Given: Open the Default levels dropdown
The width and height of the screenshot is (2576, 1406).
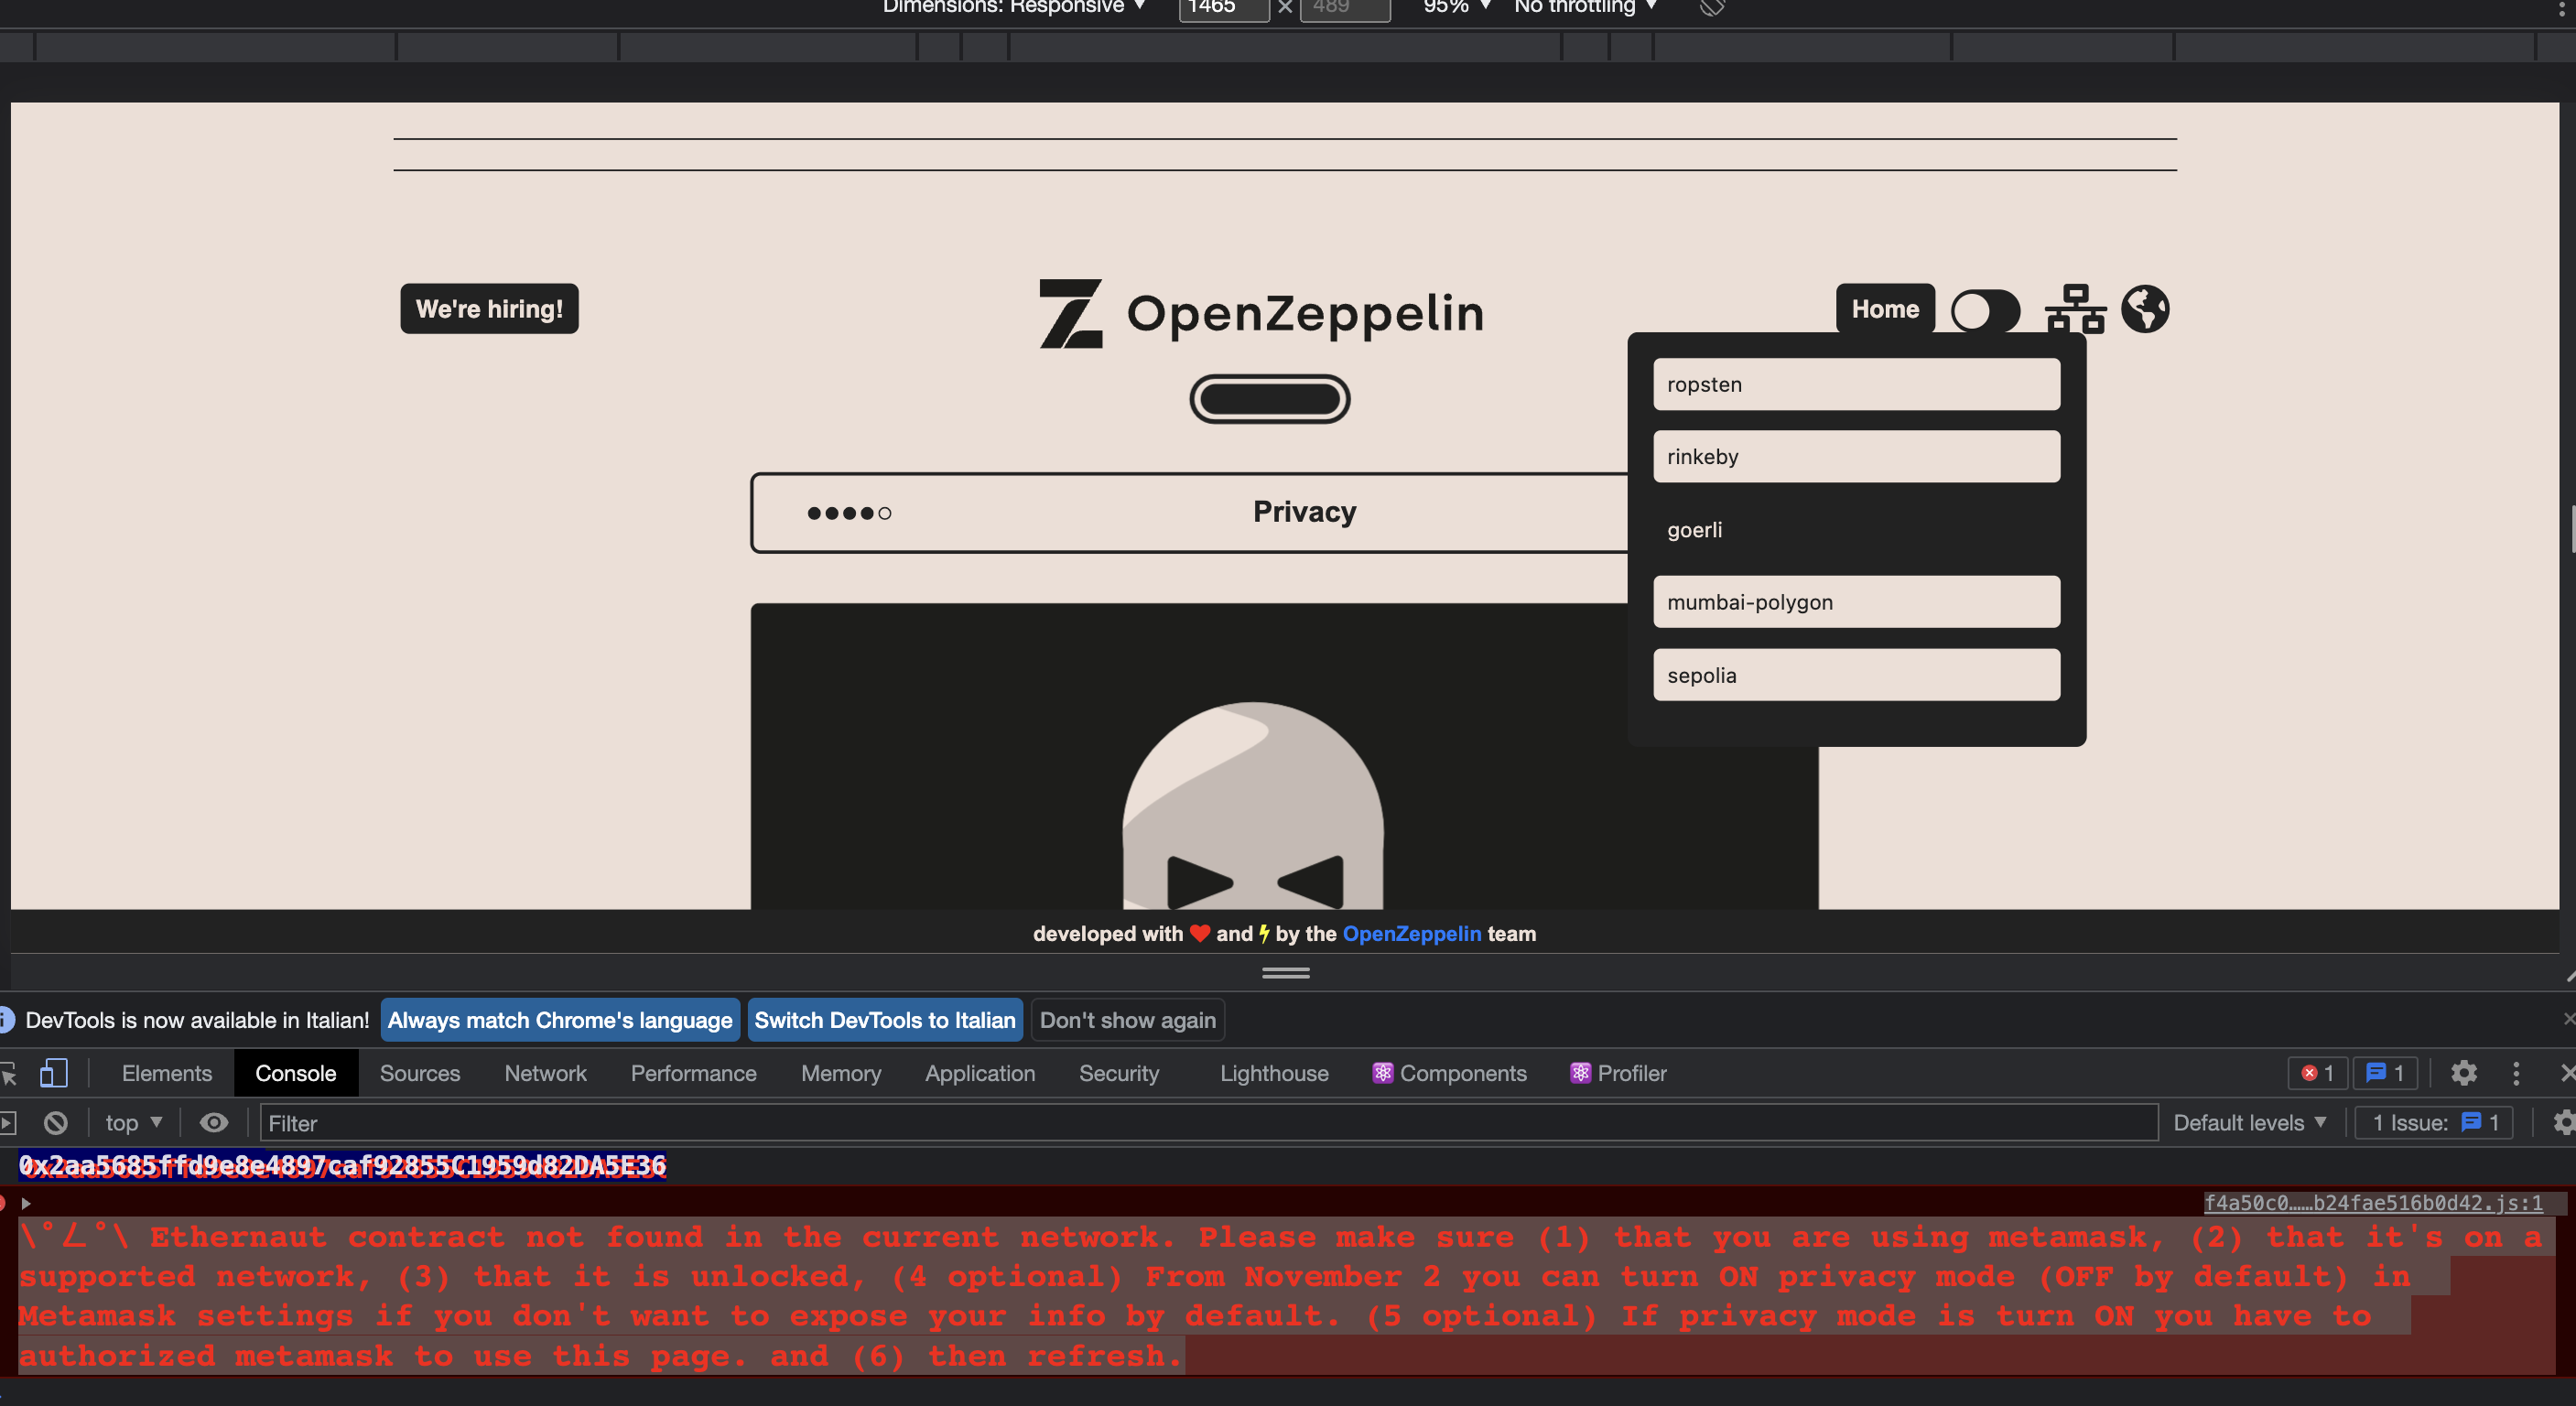Looking at the screenshot, I should (x=2250, y=1122).
